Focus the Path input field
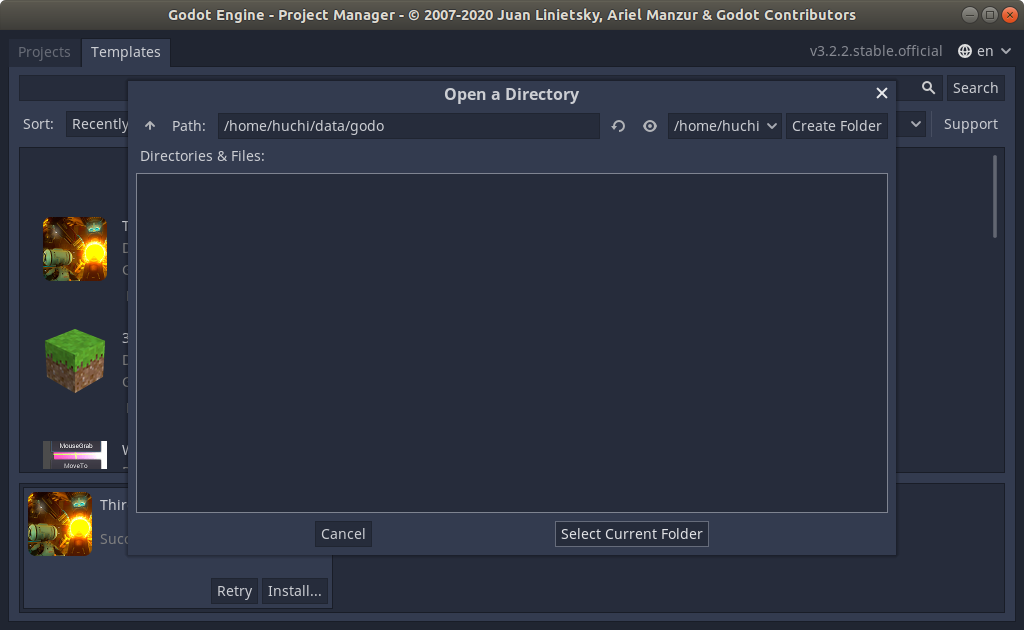The image size is (1024, 630). (409, 126)
